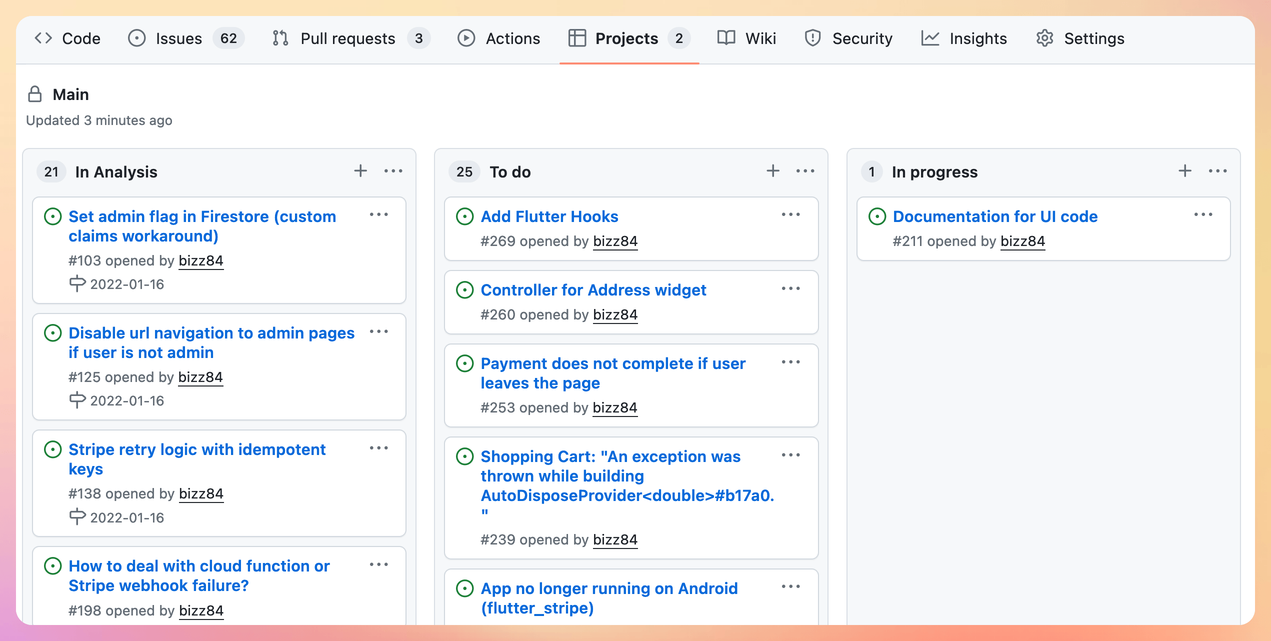Image resolution: width=1271 pixels, height=641 pixels.
Task: View the Insights tab
Action: point(964,38)
